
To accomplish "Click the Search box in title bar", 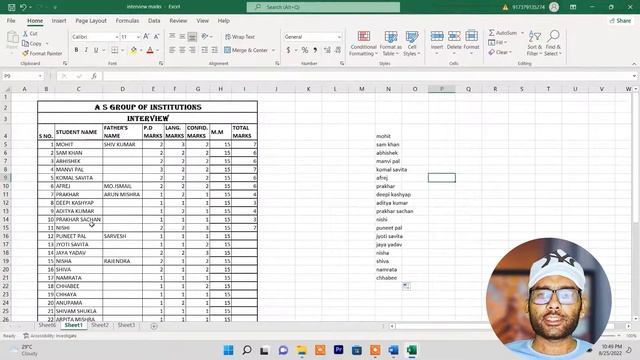I will (323, 7).
